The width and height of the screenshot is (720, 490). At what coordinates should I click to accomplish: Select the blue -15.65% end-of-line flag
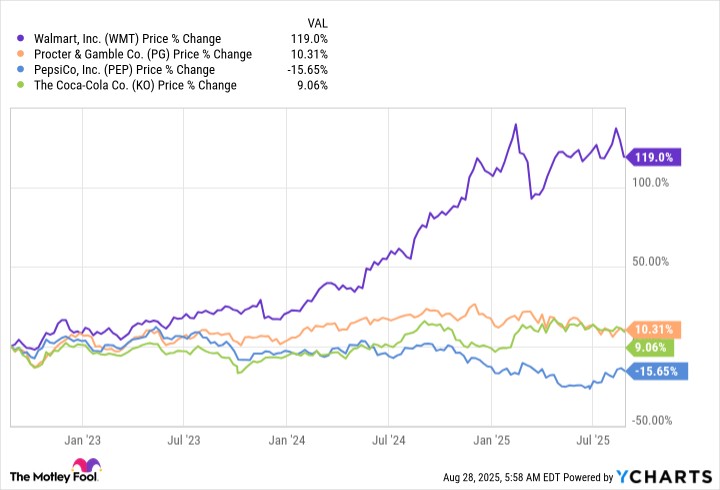657,372
